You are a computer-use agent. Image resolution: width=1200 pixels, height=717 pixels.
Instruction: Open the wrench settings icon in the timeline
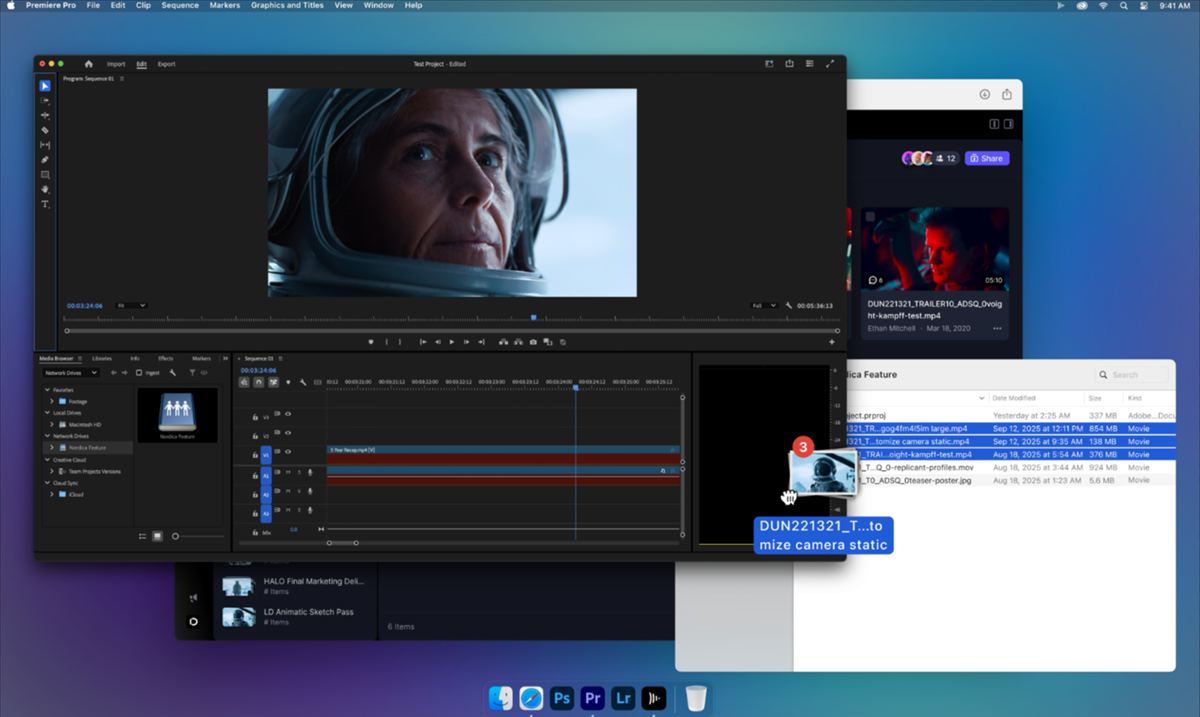(x=304, y=382)
